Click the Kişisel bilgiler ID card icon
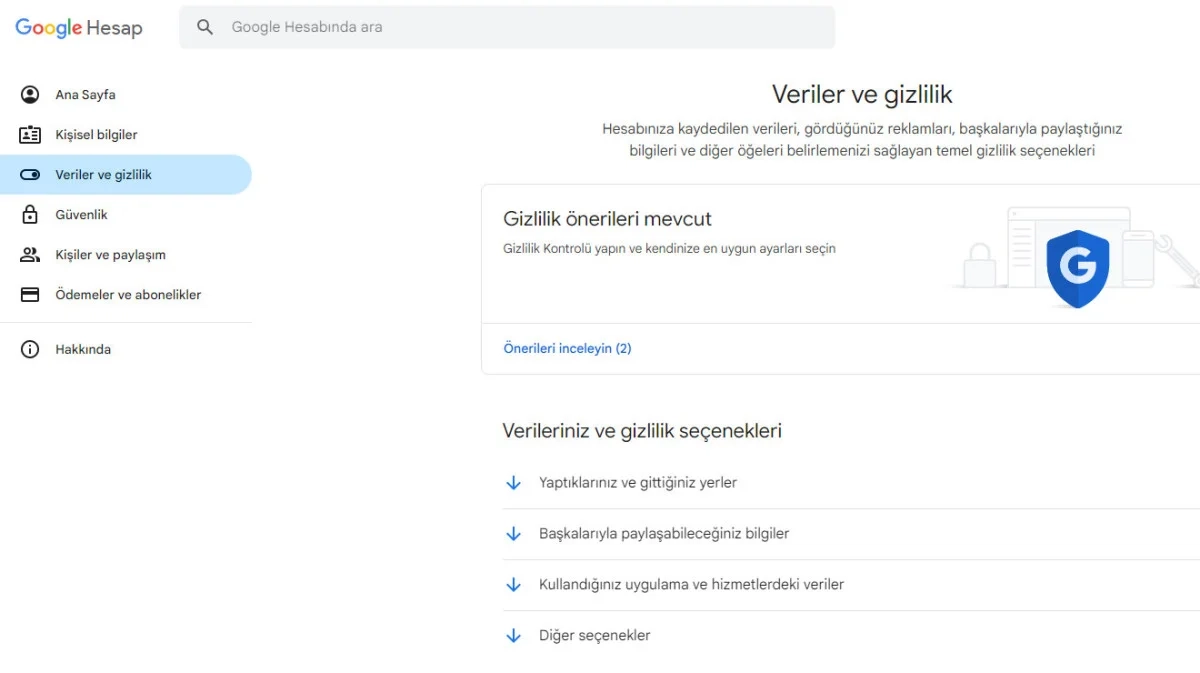The height and width of the screenshot is (673, 1200). 30,135
